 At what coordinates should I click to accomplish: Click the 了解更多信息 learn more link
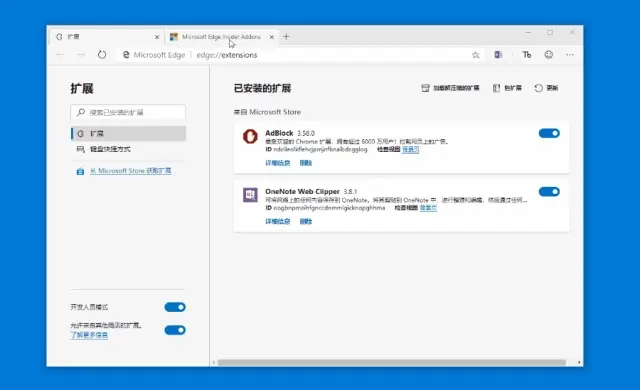pos(89,335)
